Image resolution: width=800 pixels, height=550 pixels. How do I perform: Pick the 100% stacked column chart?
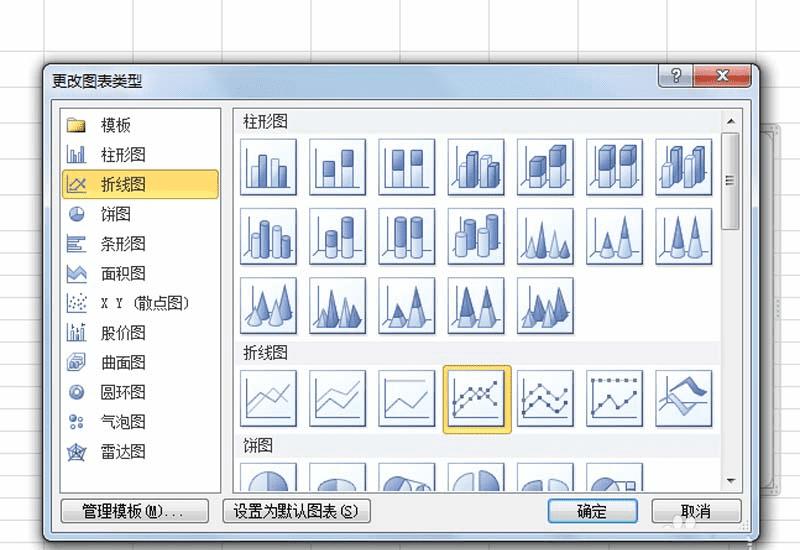click(407, 167)
